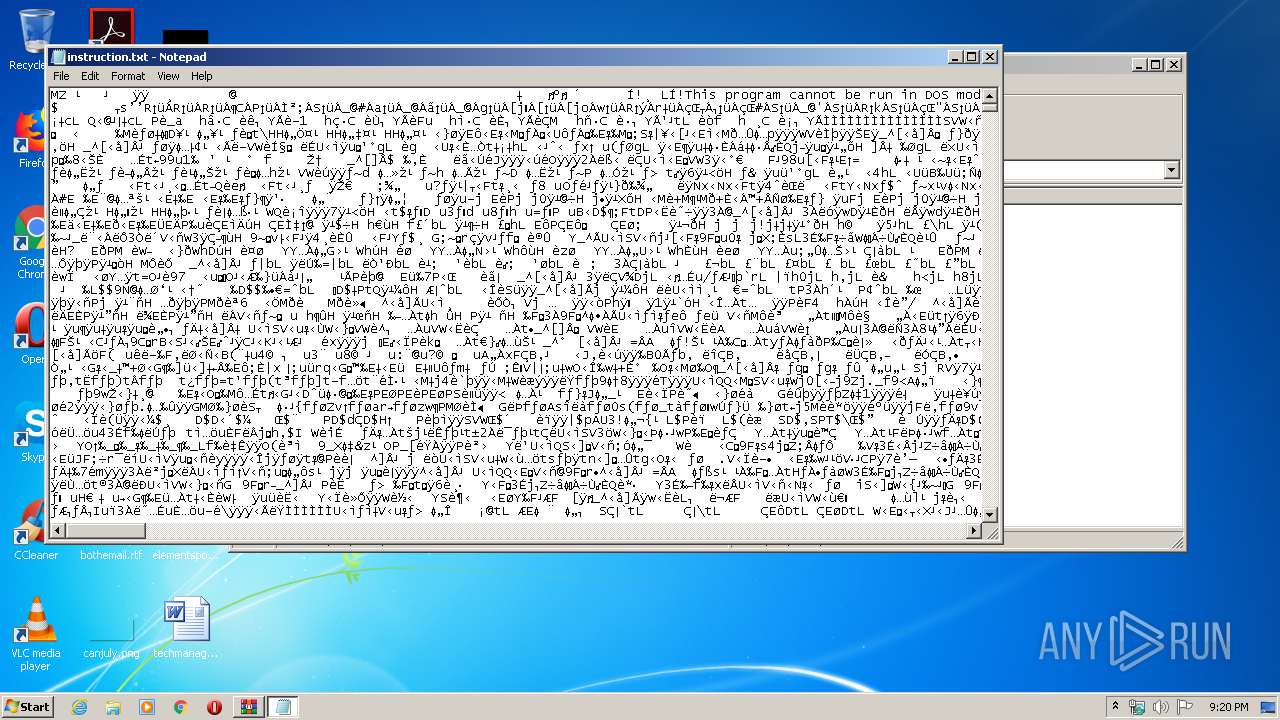Open the File menu in Notepad

coord(61,76)
